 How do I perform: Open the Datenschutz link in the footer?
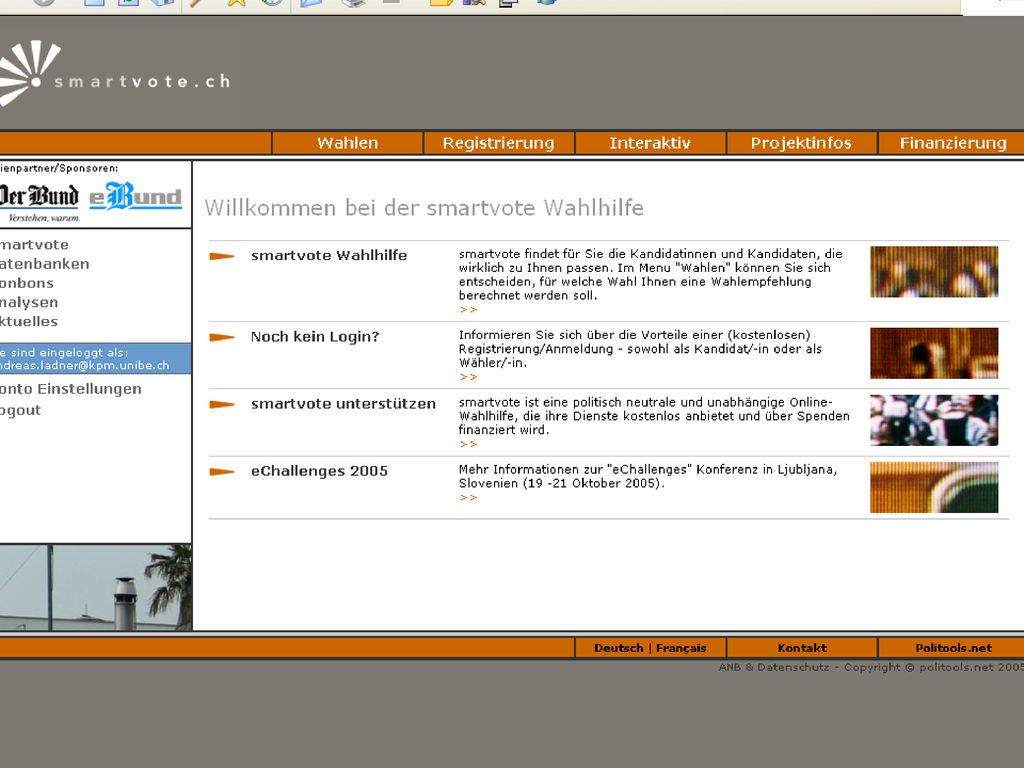793,667
